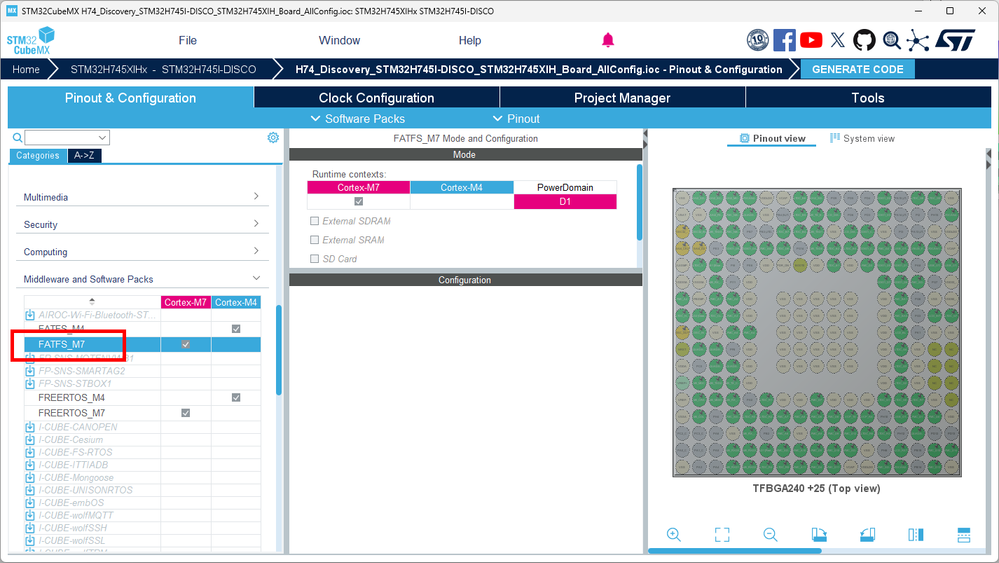This screenshot has width=999, height=563.
Task: Click the pinout view horizontal scrollbar
Action: [735, 550]
